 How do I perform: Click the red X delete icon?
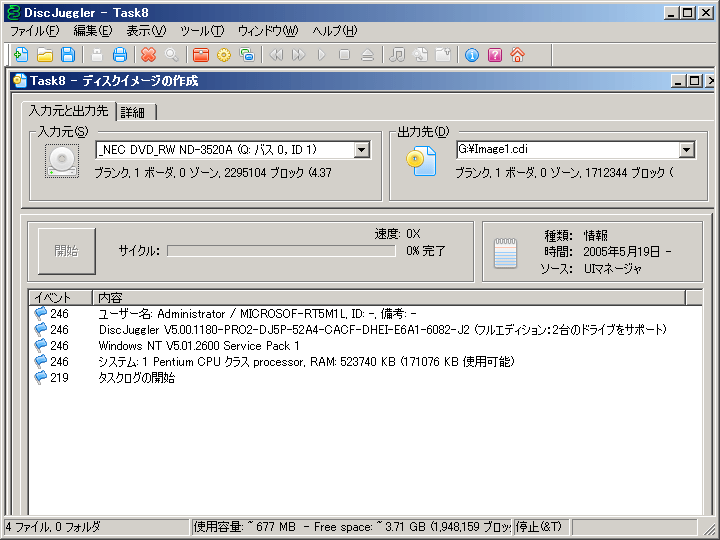tap(148, 55)
